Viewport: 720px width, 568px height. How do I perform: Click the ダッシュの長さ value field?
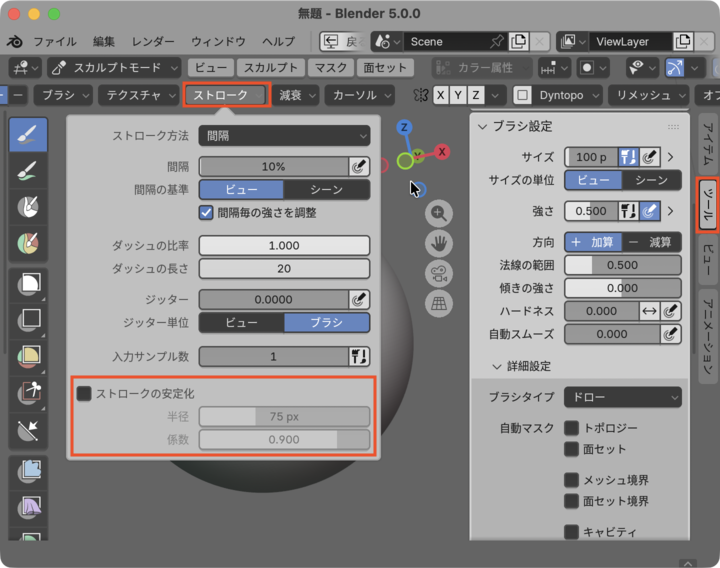click(284, 268)
